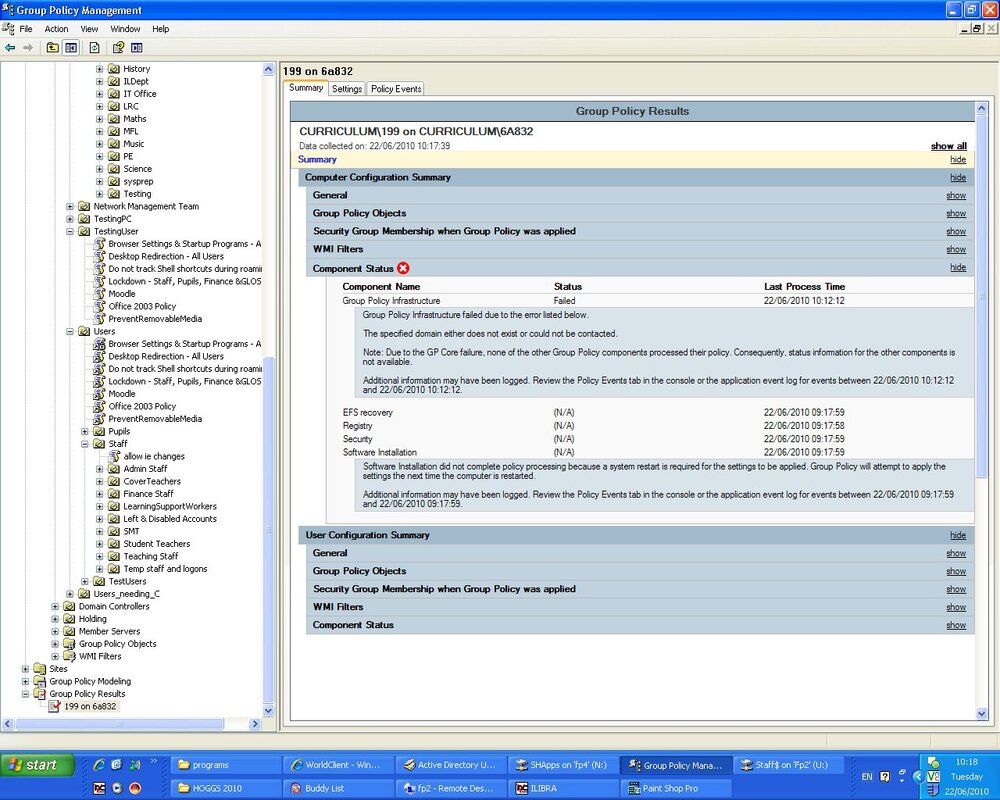Viewport: 1000px width, 800px height.
Task: Click the console tree vertical scrollbar thumb
Action: point(268,528)
